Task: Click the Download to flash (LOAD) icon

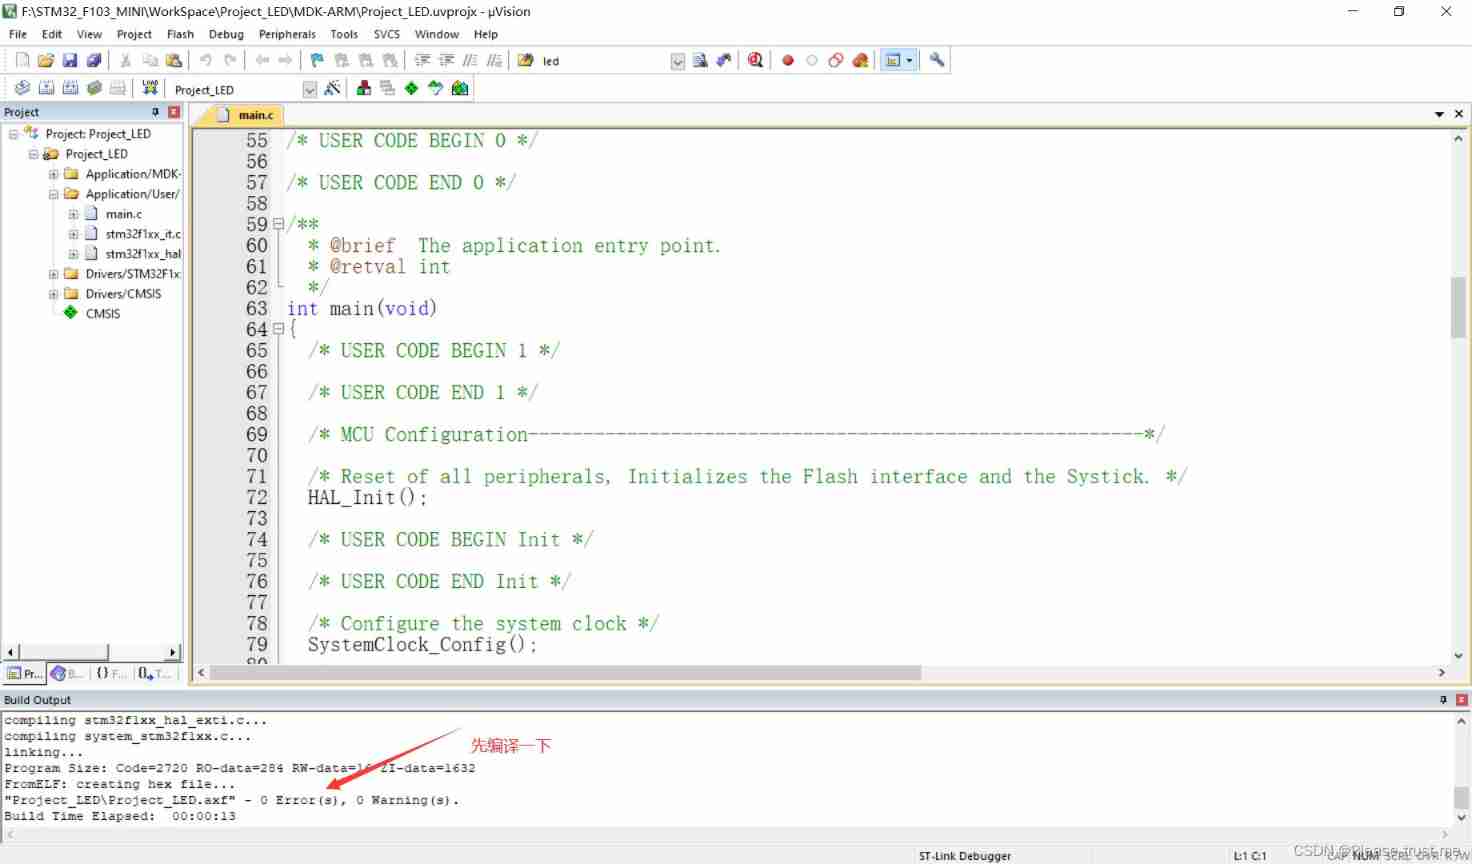Action: [x=150, y=88]
